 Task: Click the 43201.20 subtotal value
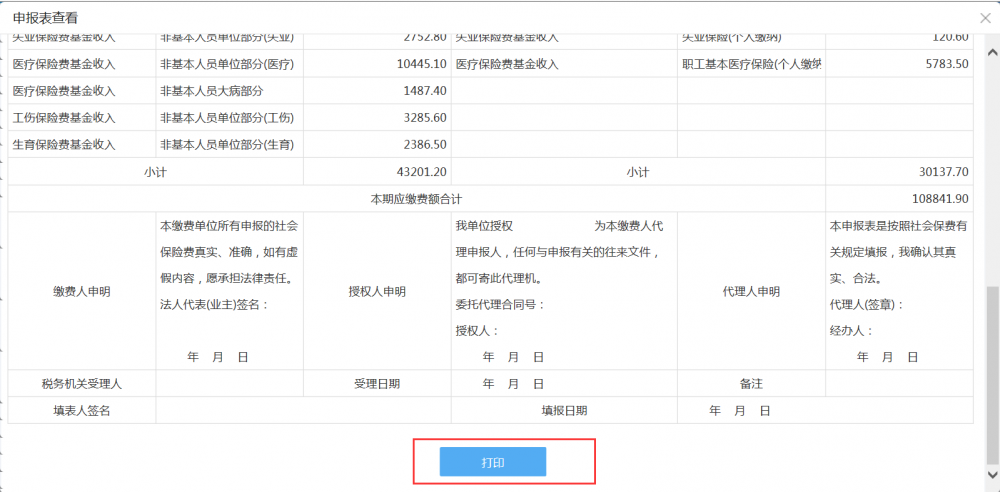(421, 172)
